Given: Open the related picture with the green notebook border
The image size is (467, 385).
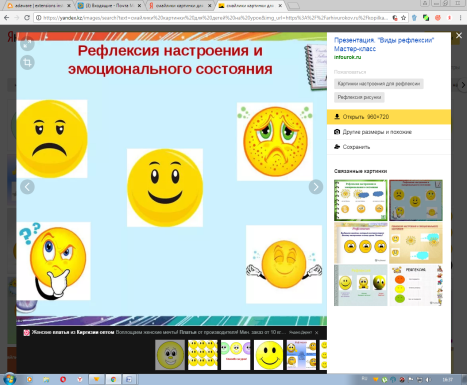Looking at the screenshot, I should [x=361, y=200].
